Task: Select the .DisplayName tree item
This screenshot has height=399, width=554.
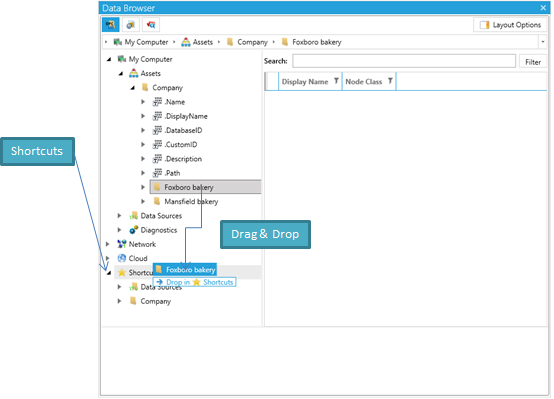Action: (186, 116)
